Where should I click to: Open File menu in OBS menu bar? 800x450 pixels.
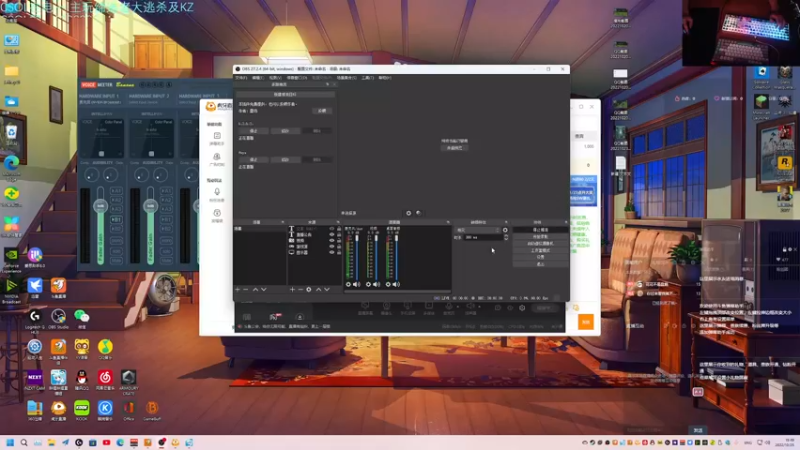point(241,78)
